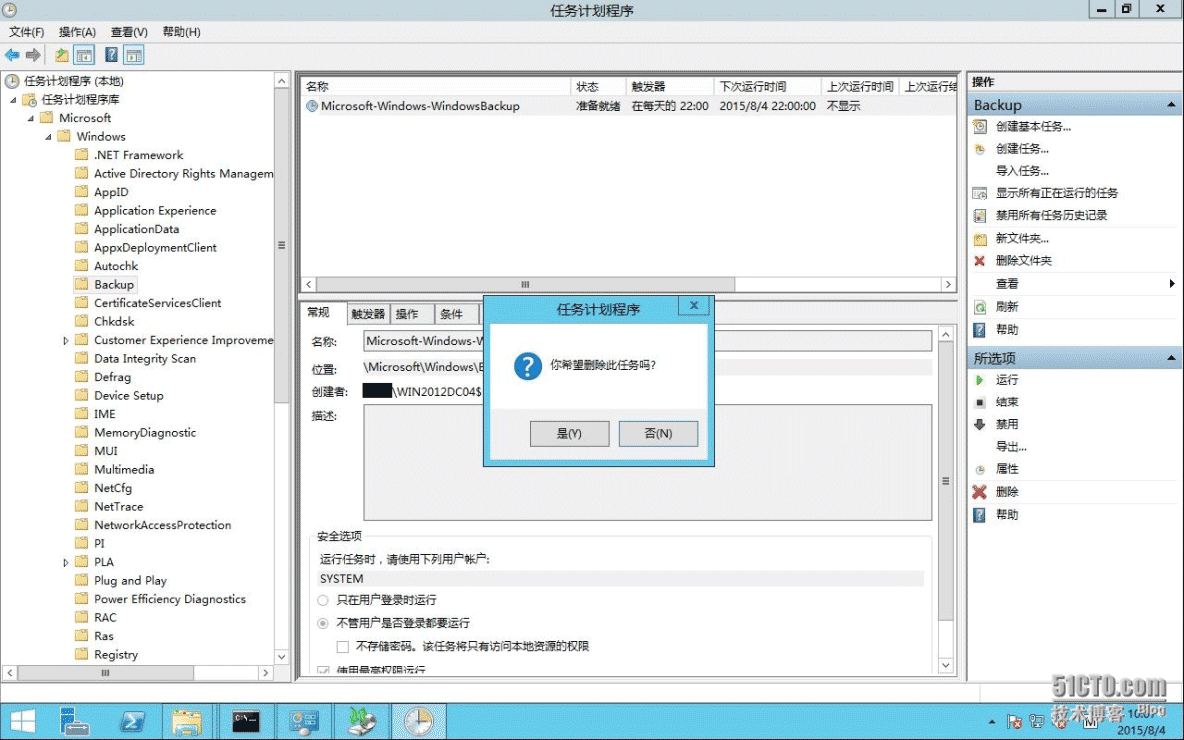
Task: Open the Windows Start button
Action: [x=23, y=721]
